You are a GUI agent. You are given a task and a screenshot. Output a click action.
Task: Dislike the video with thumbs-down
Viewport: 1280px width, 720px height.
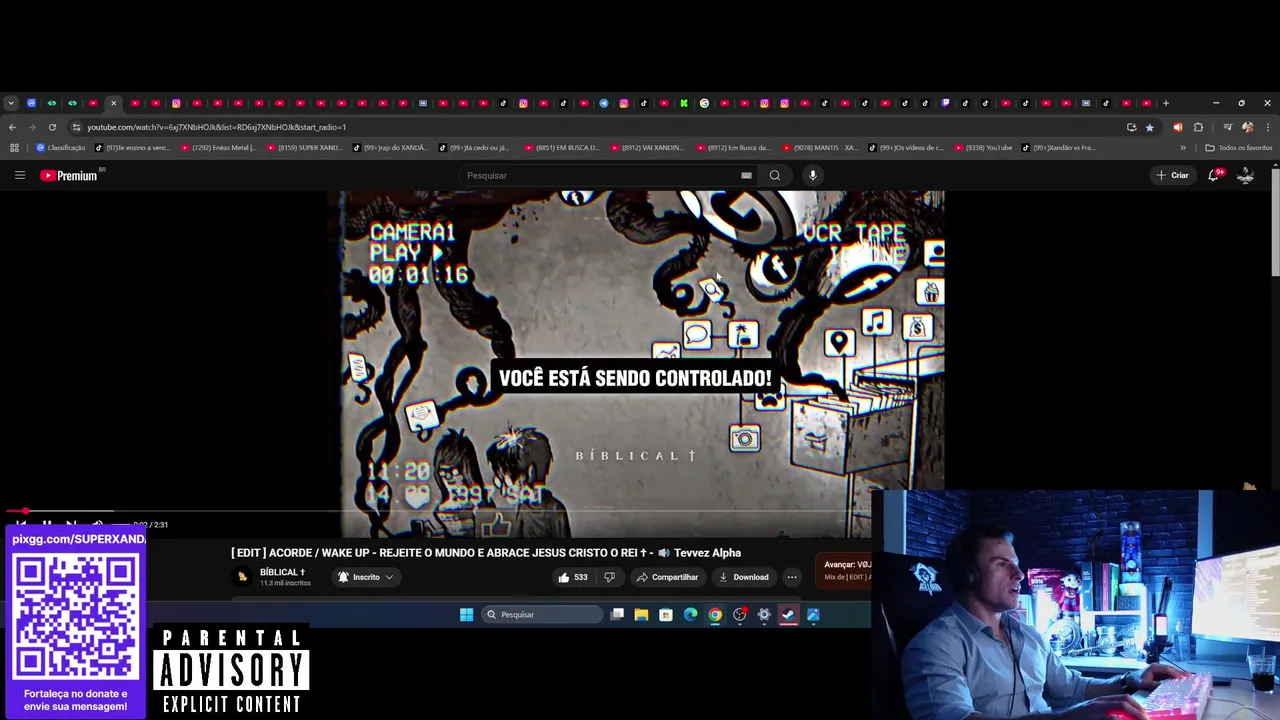[x=609, y=577]
